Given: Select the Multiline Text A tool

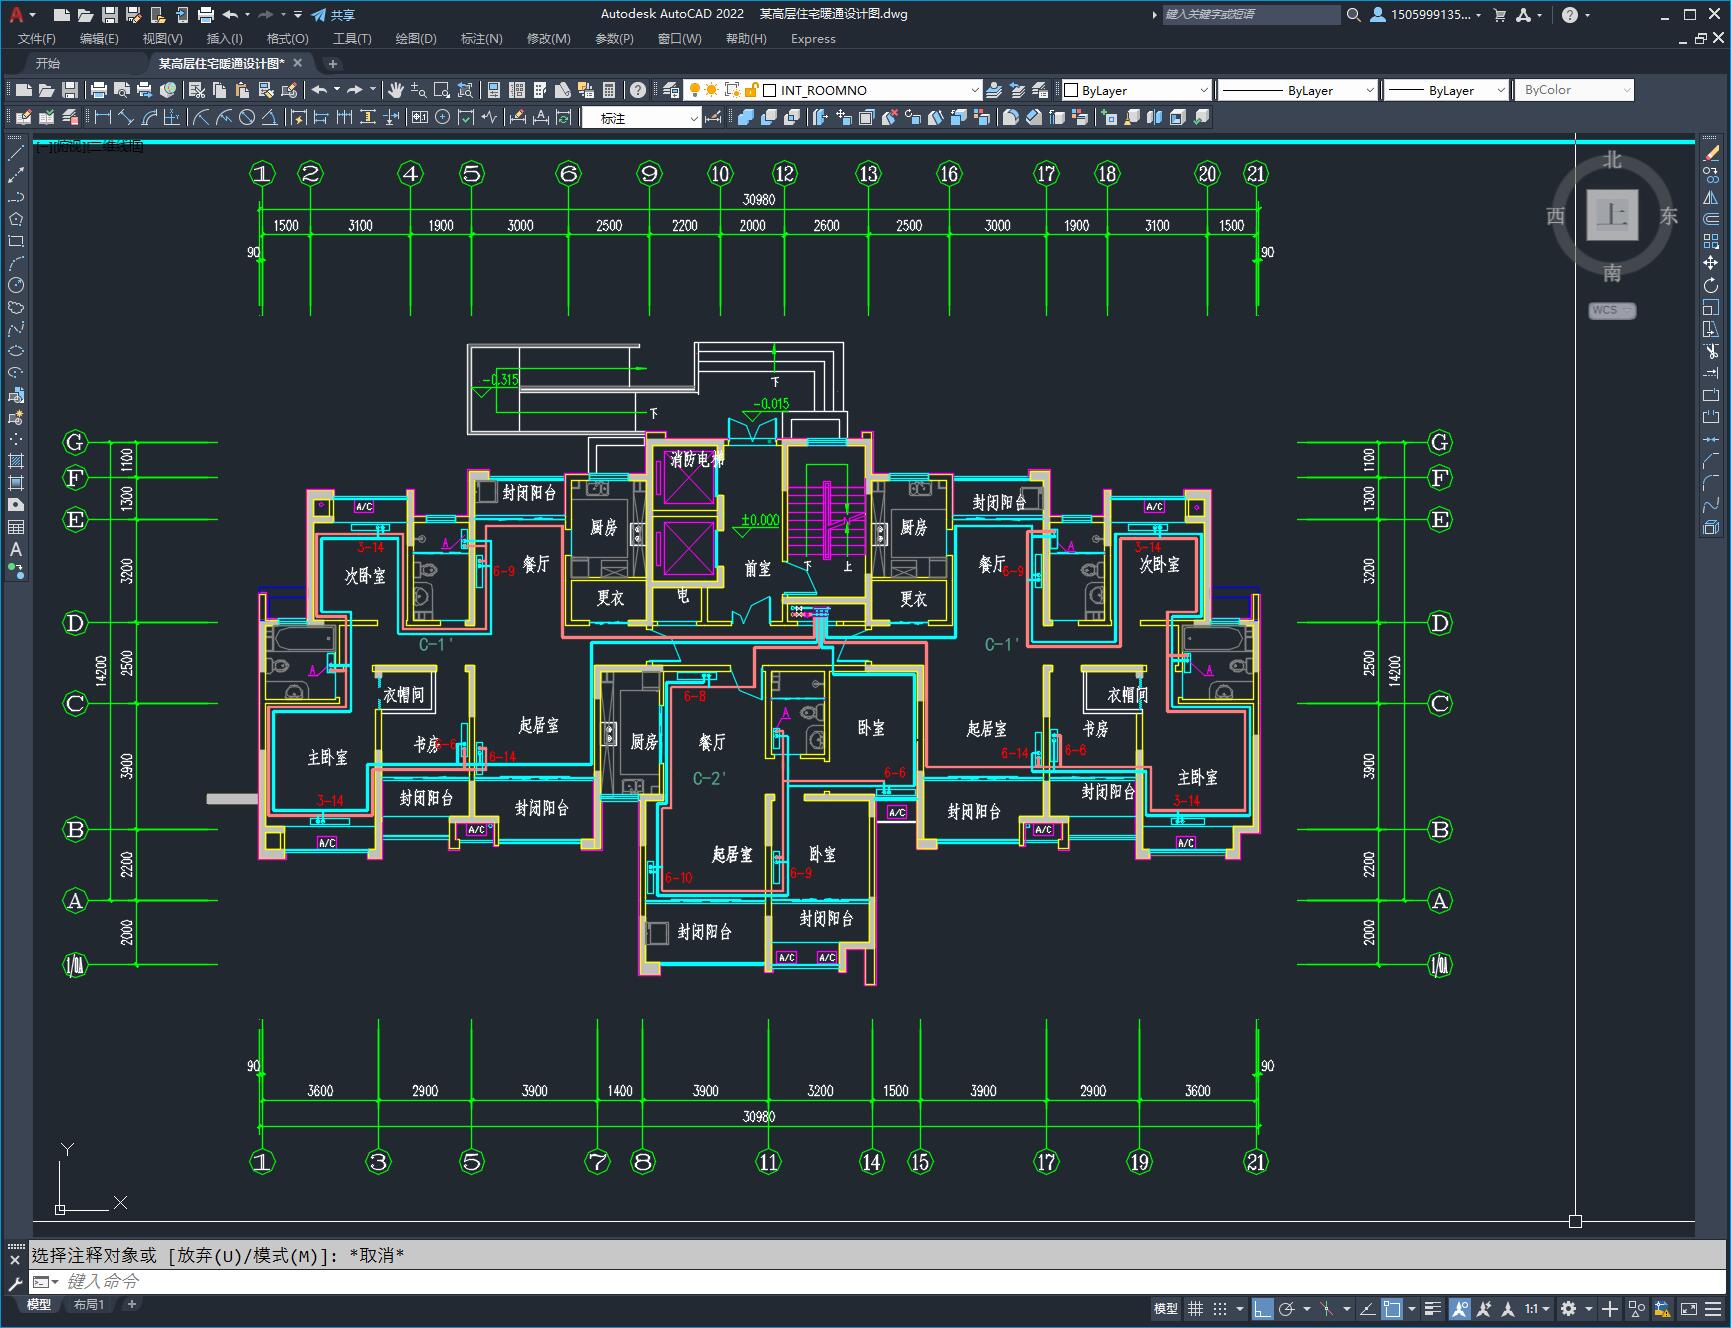Looking at the screenshot, I should click(15, 549).
